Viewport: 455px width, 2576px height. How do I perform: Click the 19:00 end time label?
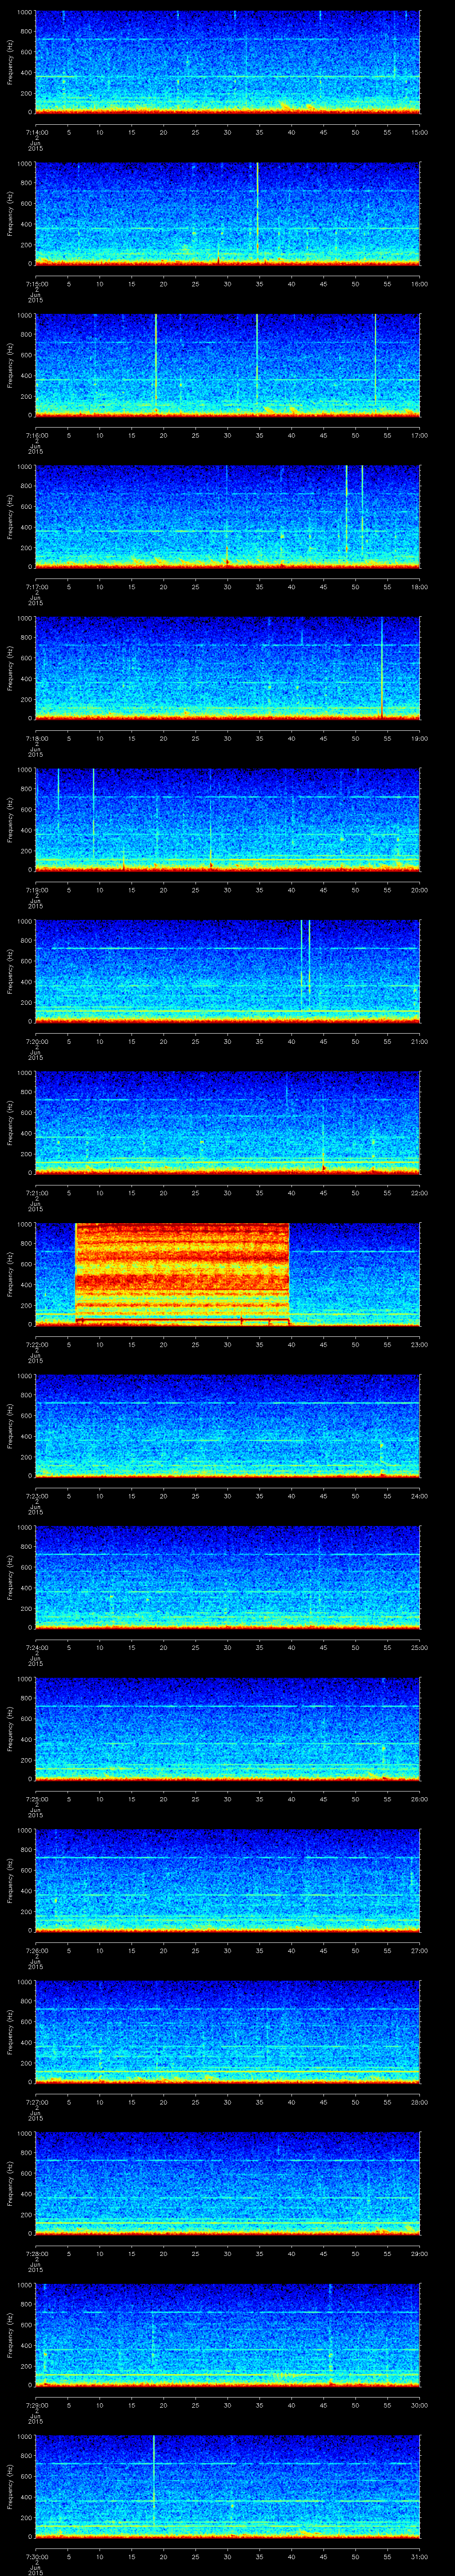pyautogui.click(x=419, y=738)
